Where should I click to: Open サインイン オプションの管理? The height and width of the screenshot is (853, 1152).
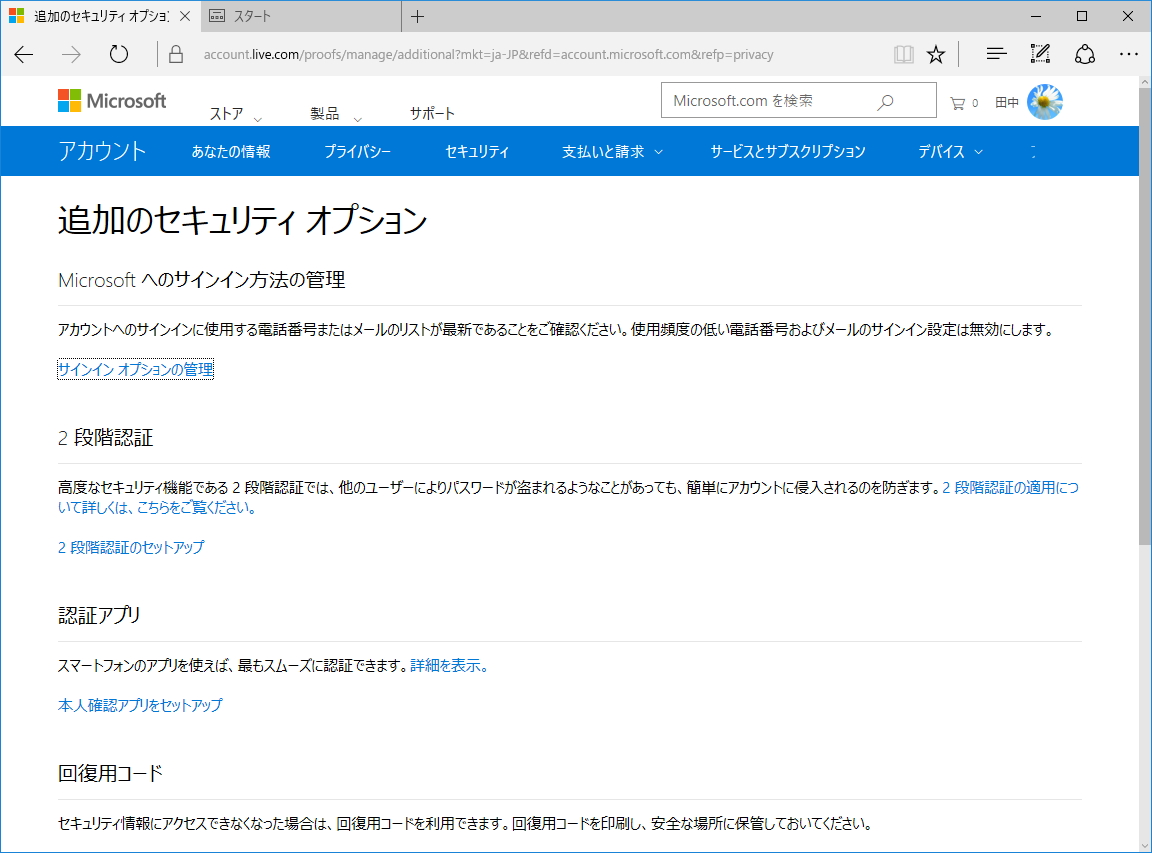tap(135, 369)
